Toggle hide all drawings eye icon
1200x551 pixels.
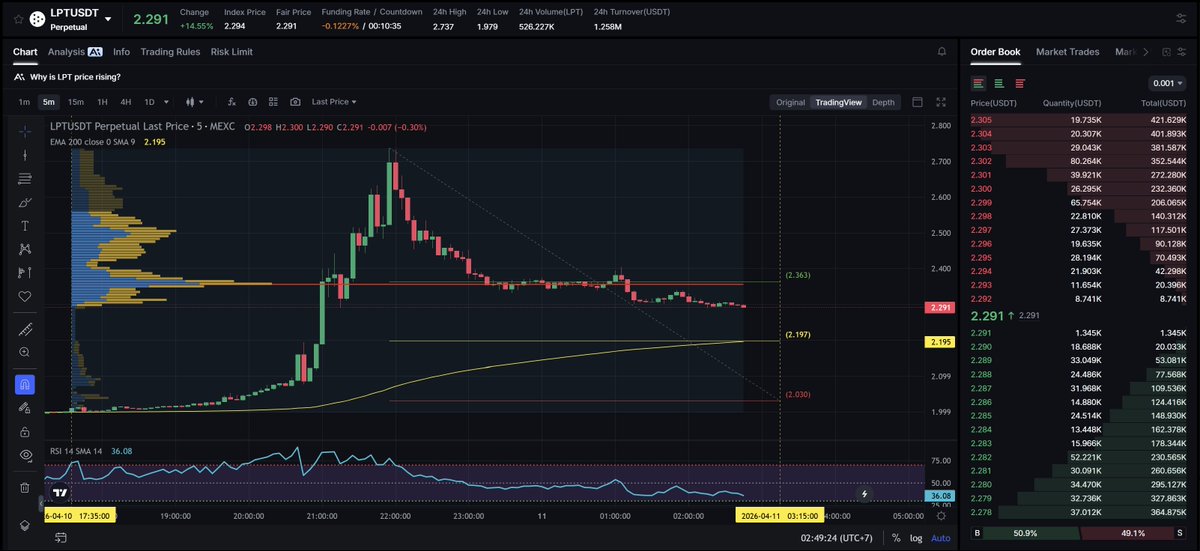point(25,455)
